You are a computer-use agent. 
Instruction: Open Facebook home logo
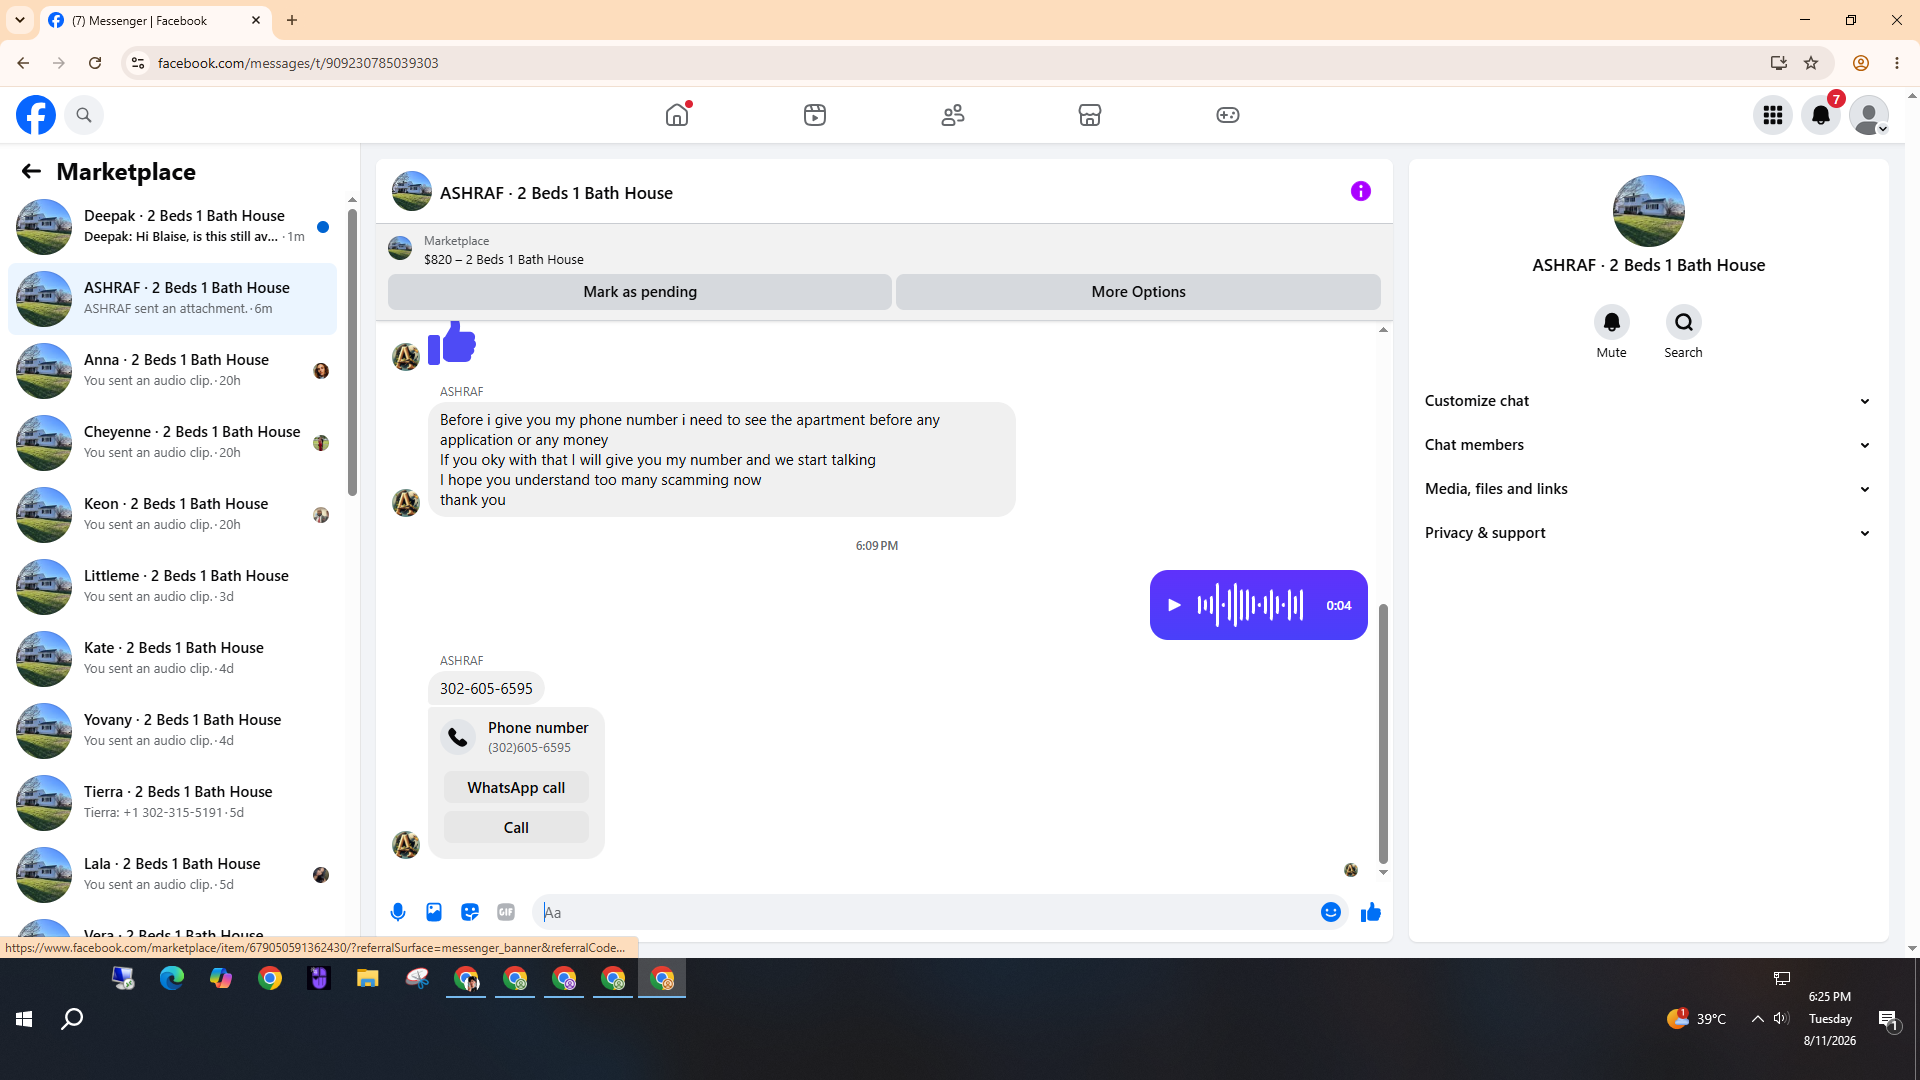[x=36, y=115]
